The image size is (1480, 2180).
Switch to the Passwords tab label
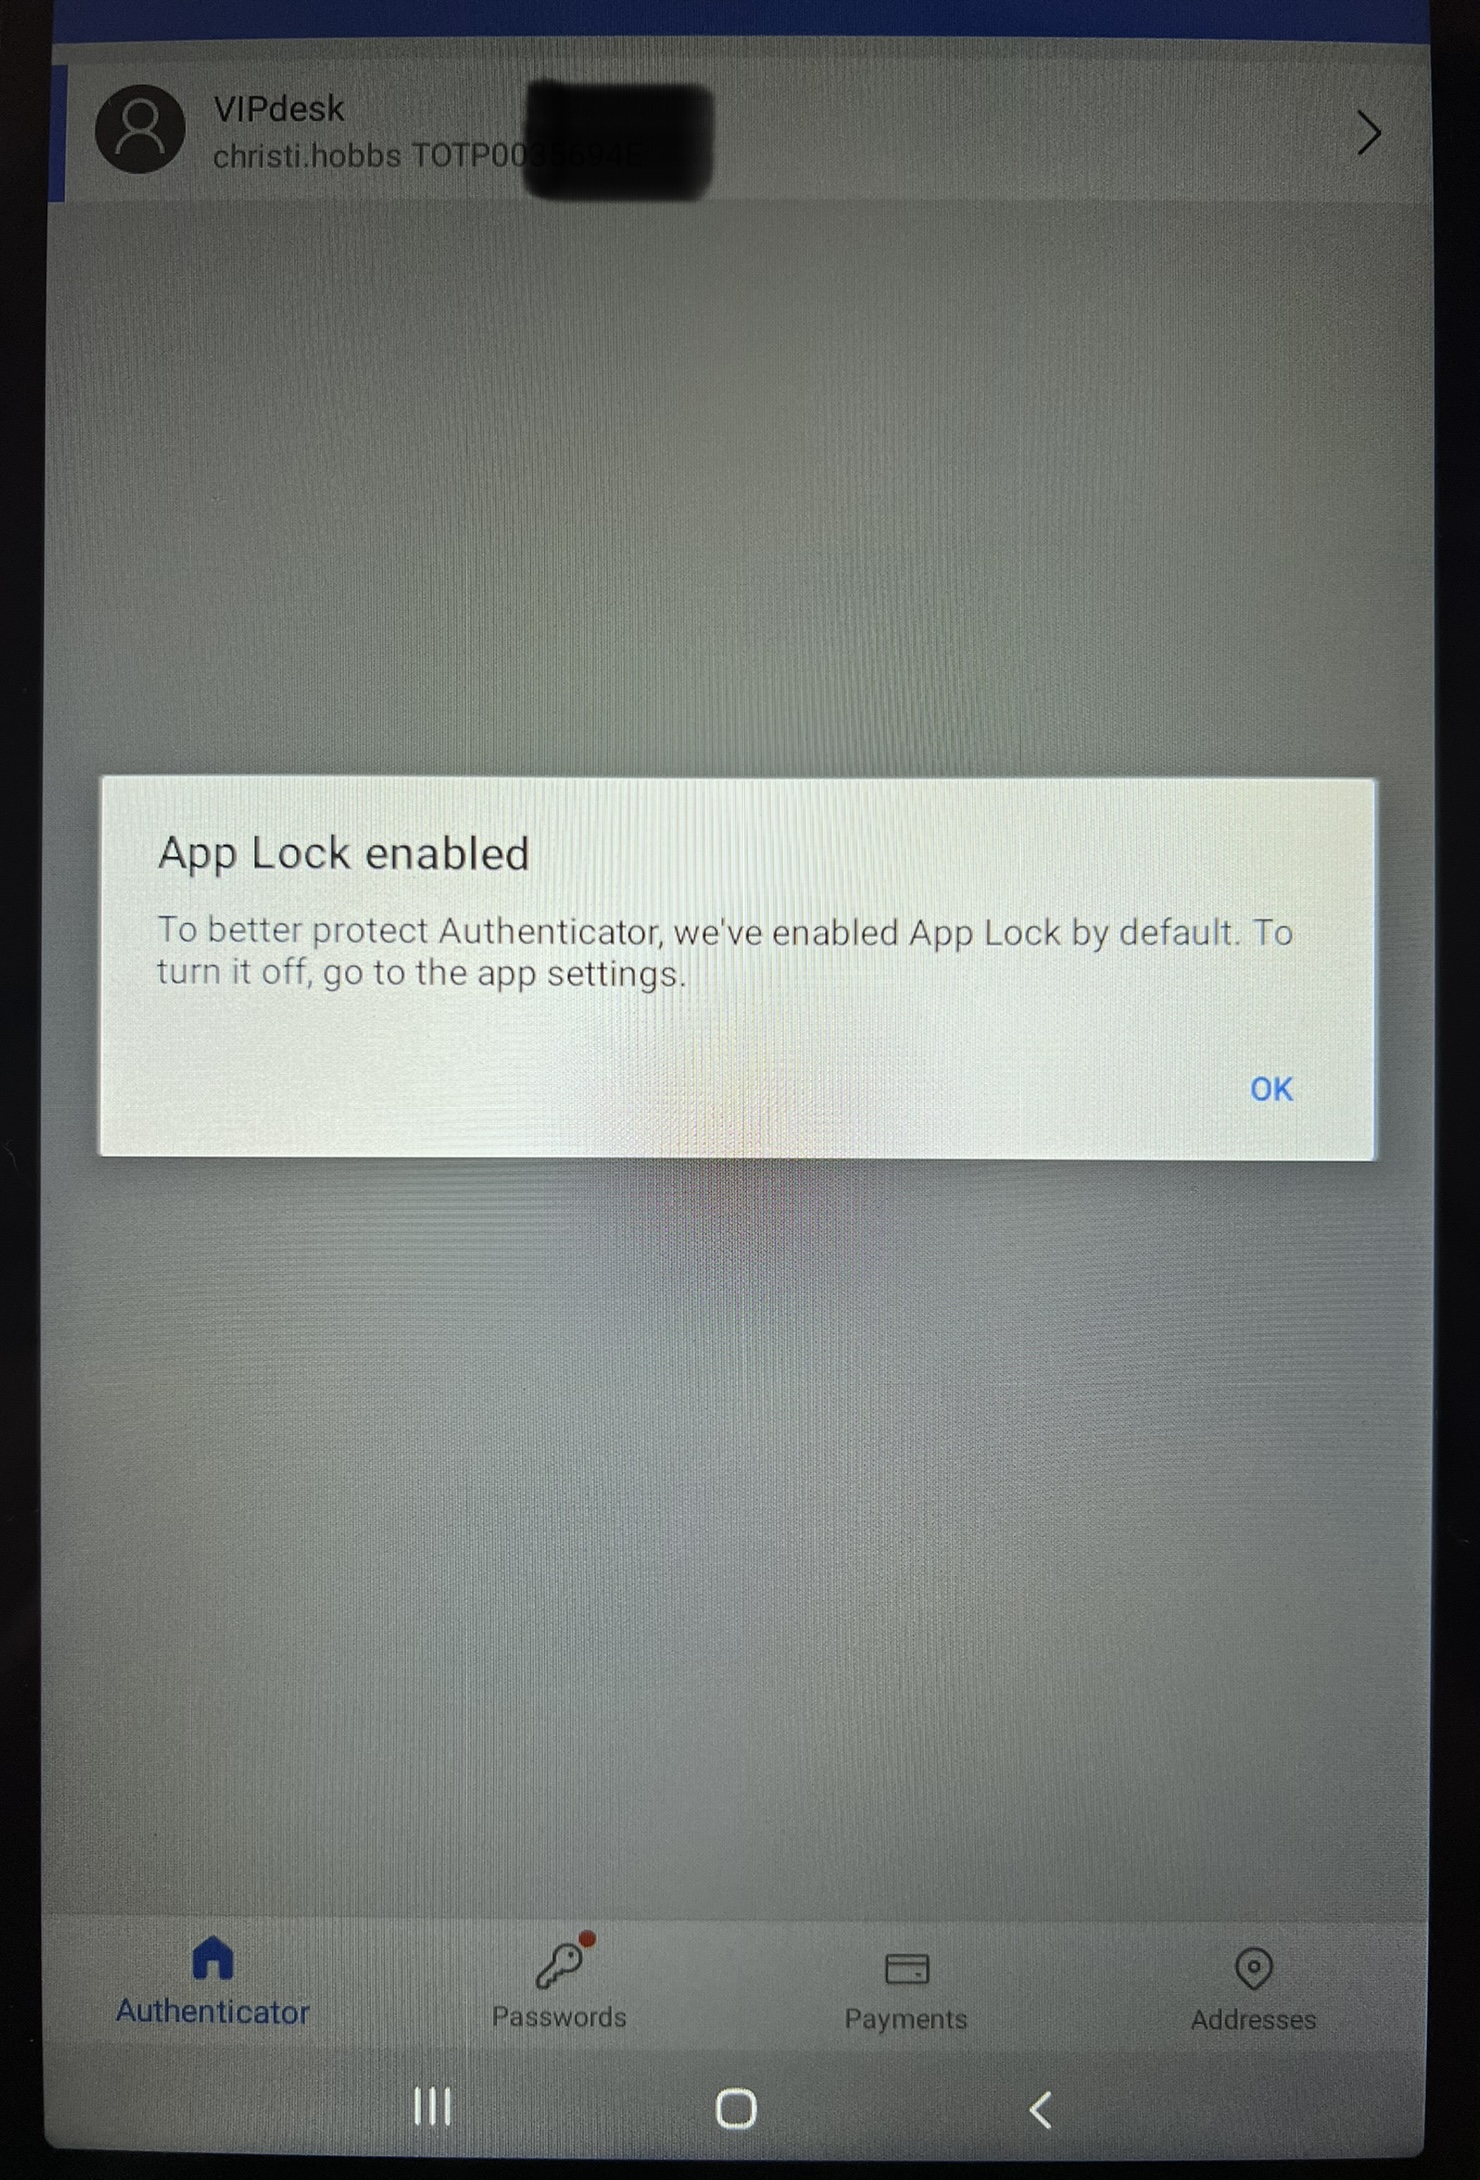pyautogui.click(x=559, y=2017)
